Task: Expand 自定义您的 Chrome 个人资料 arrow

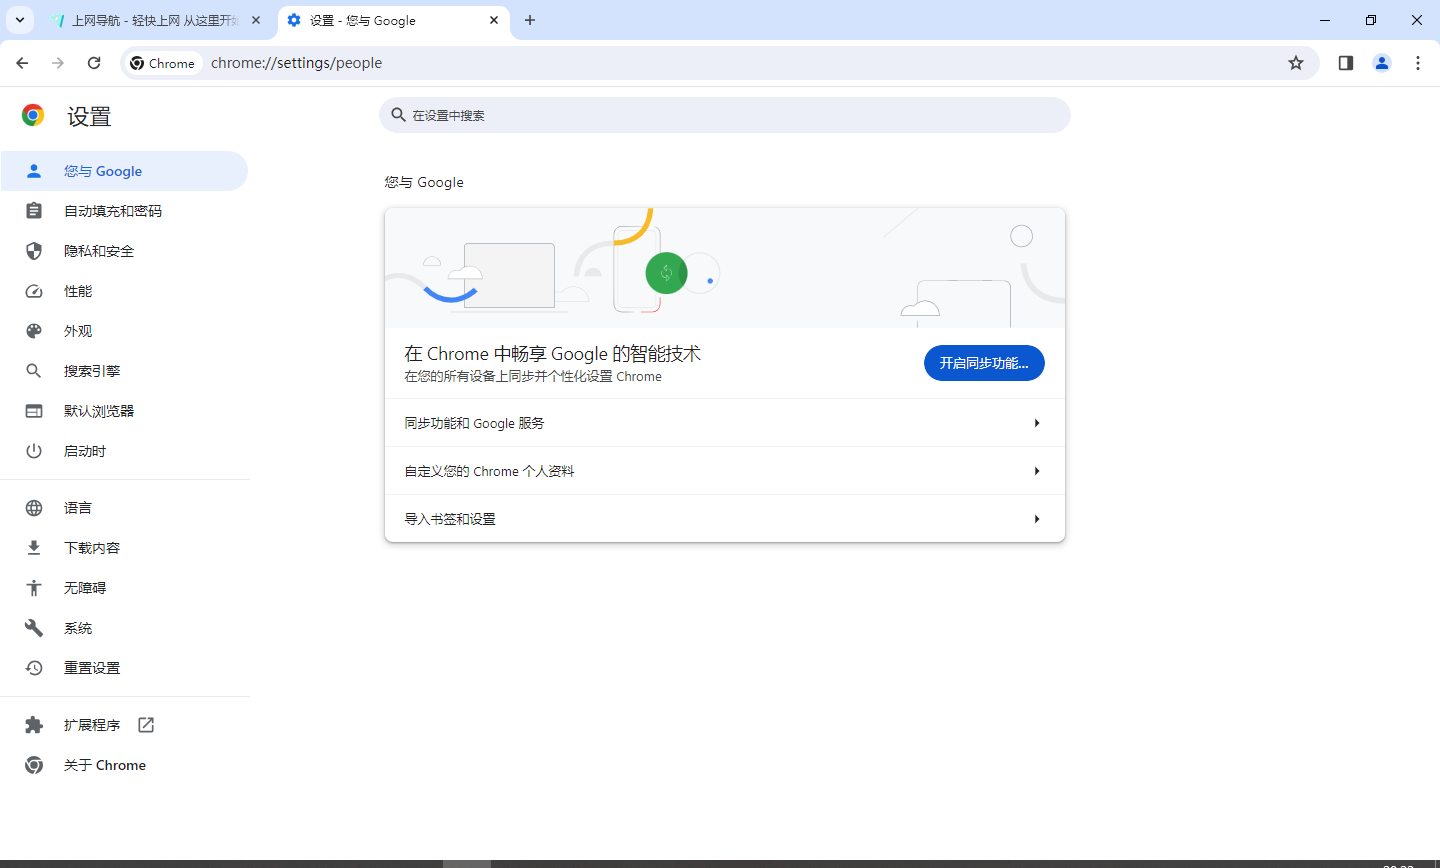Action: tap(1037, 471)
